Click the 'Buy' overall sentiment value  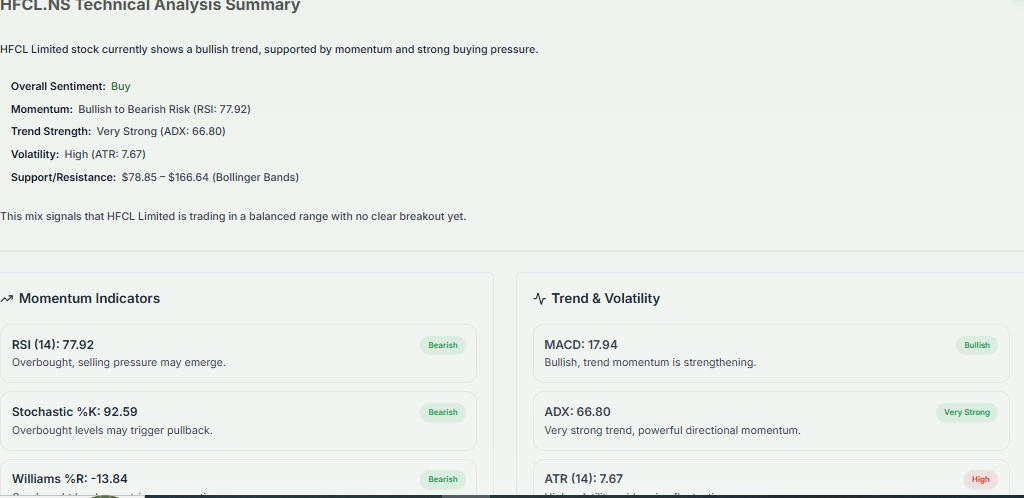(x=121, y=86)
